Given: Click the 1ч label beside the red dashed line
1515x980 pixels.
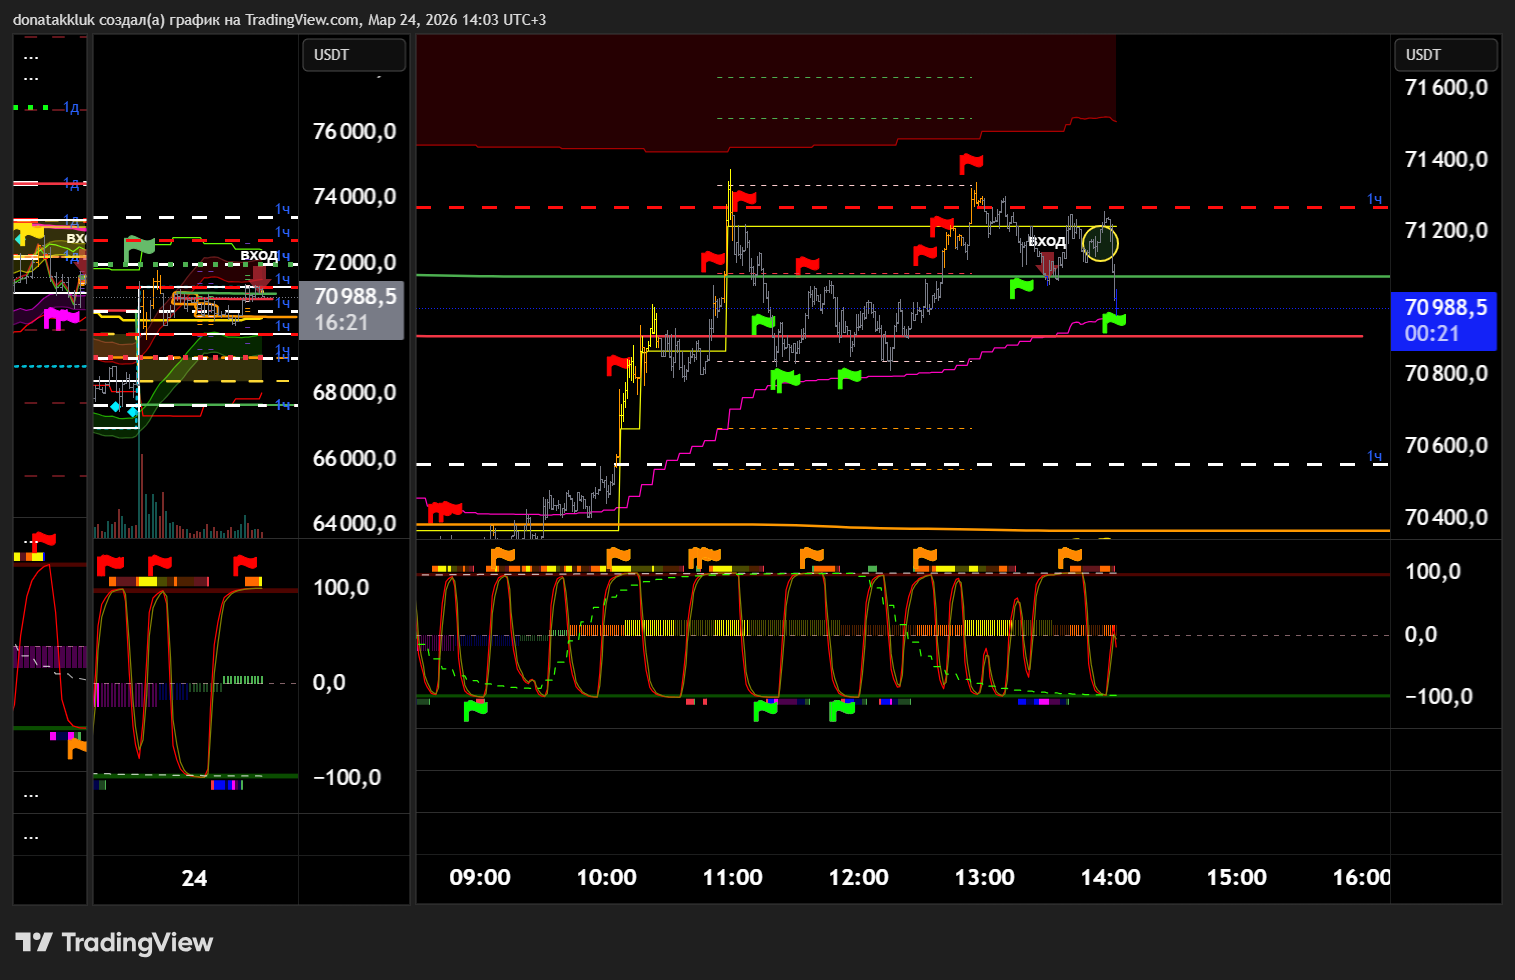Looking at the screenshot, I should click(1375, 200).
